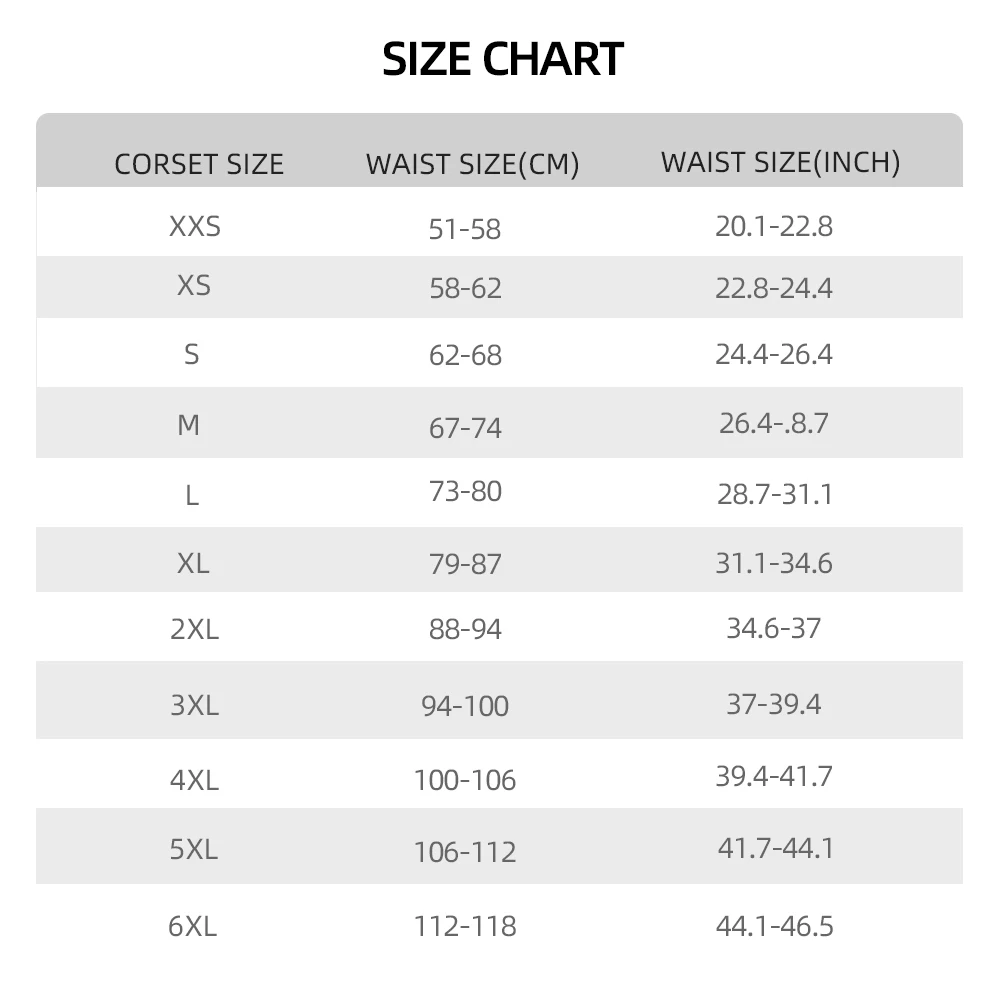Click the SIZE CHART title
The width and height of the screenshot is (1000, 1000).
click(x=503, y=59)
